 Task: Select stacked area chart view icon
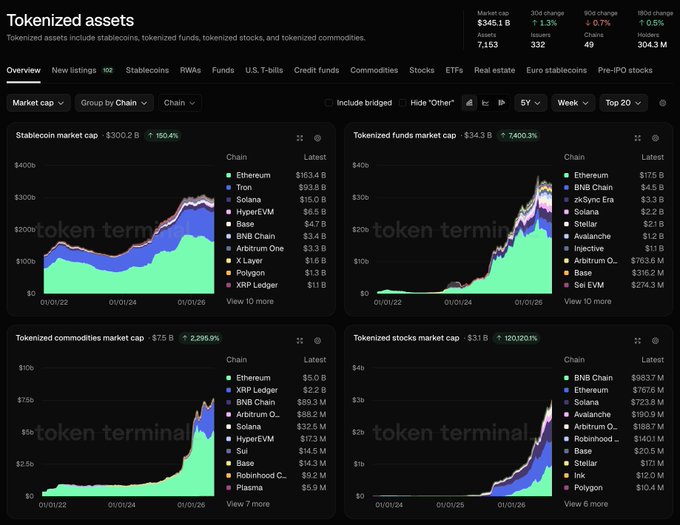469,103
